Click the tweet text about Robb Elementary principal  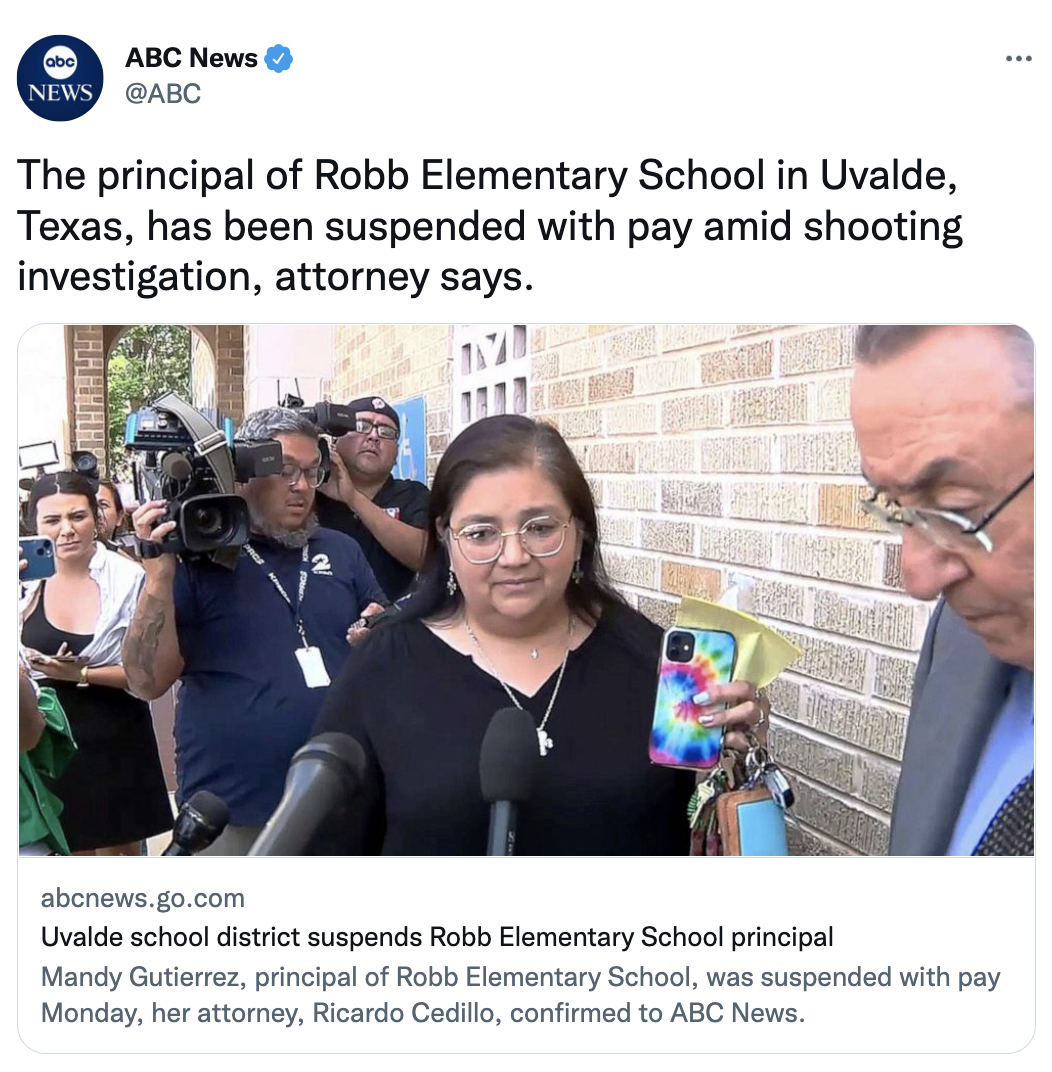point(490,226)
